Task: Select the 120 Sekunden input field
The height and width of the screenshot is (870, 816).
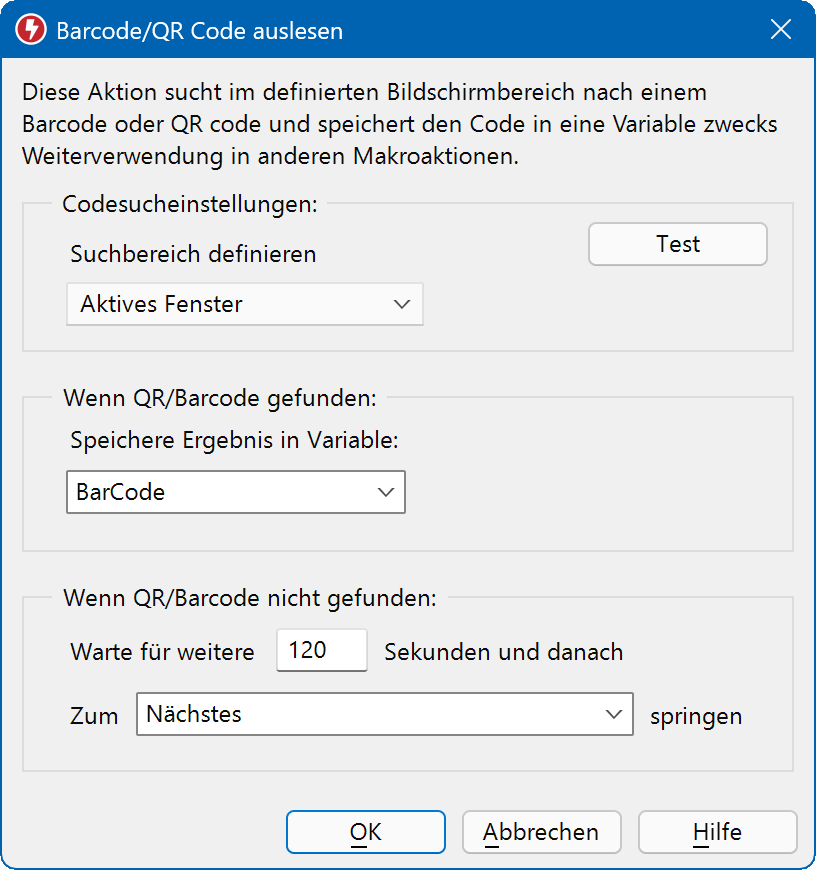Action: click(x=321, y=650)
